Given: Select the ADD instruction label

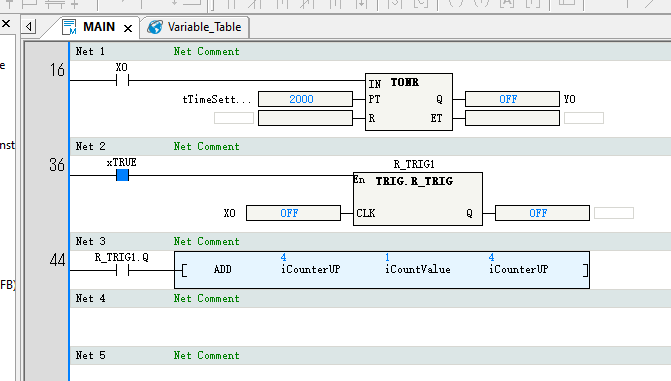Looking at the screenshot, I should pos(223,269).
